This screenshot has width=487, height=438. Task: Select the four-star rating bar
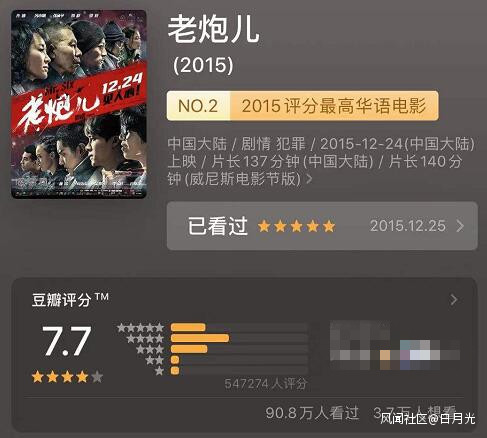click(239, 338)
